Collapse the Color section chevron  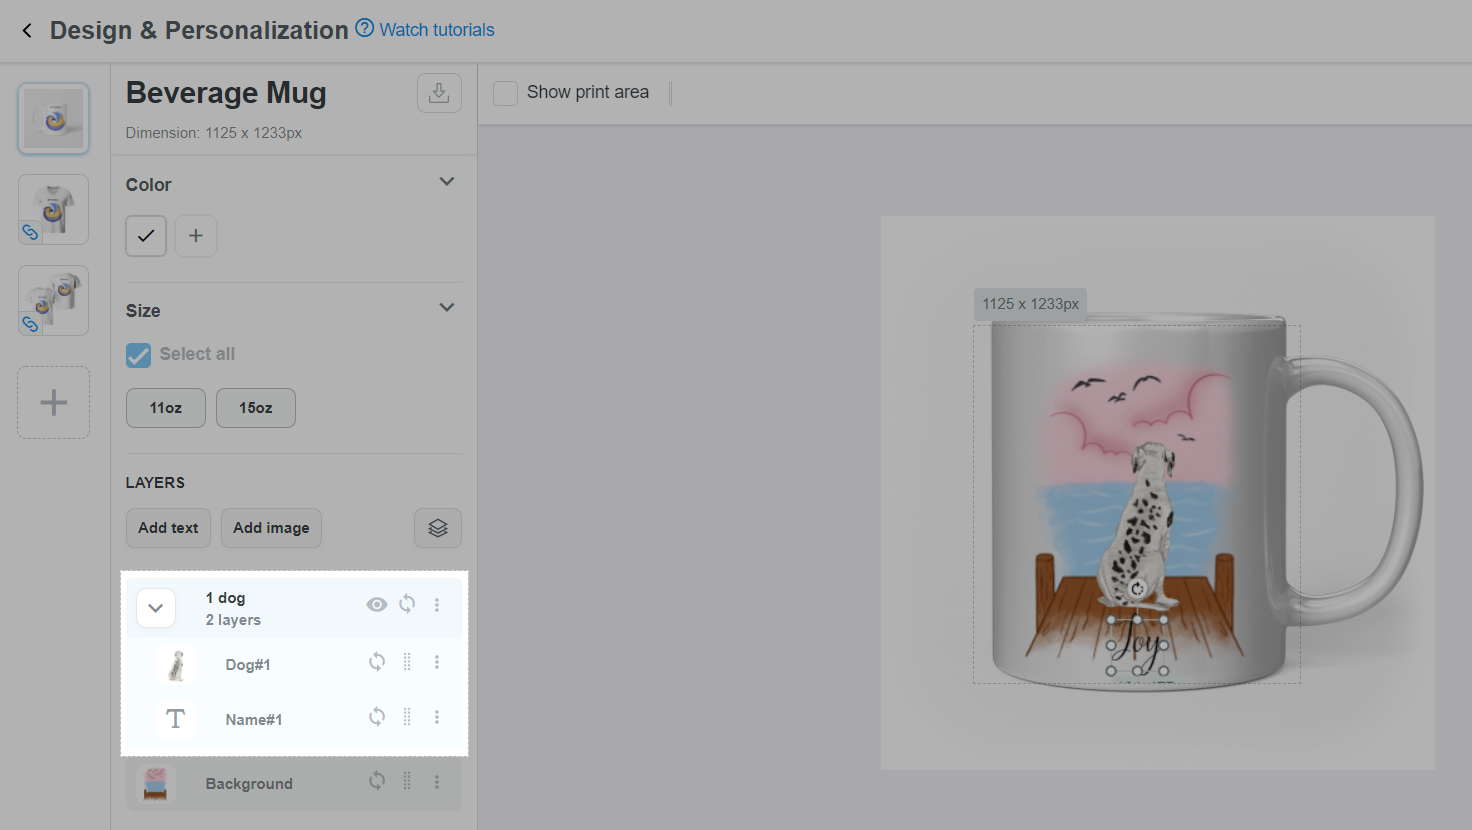(447, 181)
